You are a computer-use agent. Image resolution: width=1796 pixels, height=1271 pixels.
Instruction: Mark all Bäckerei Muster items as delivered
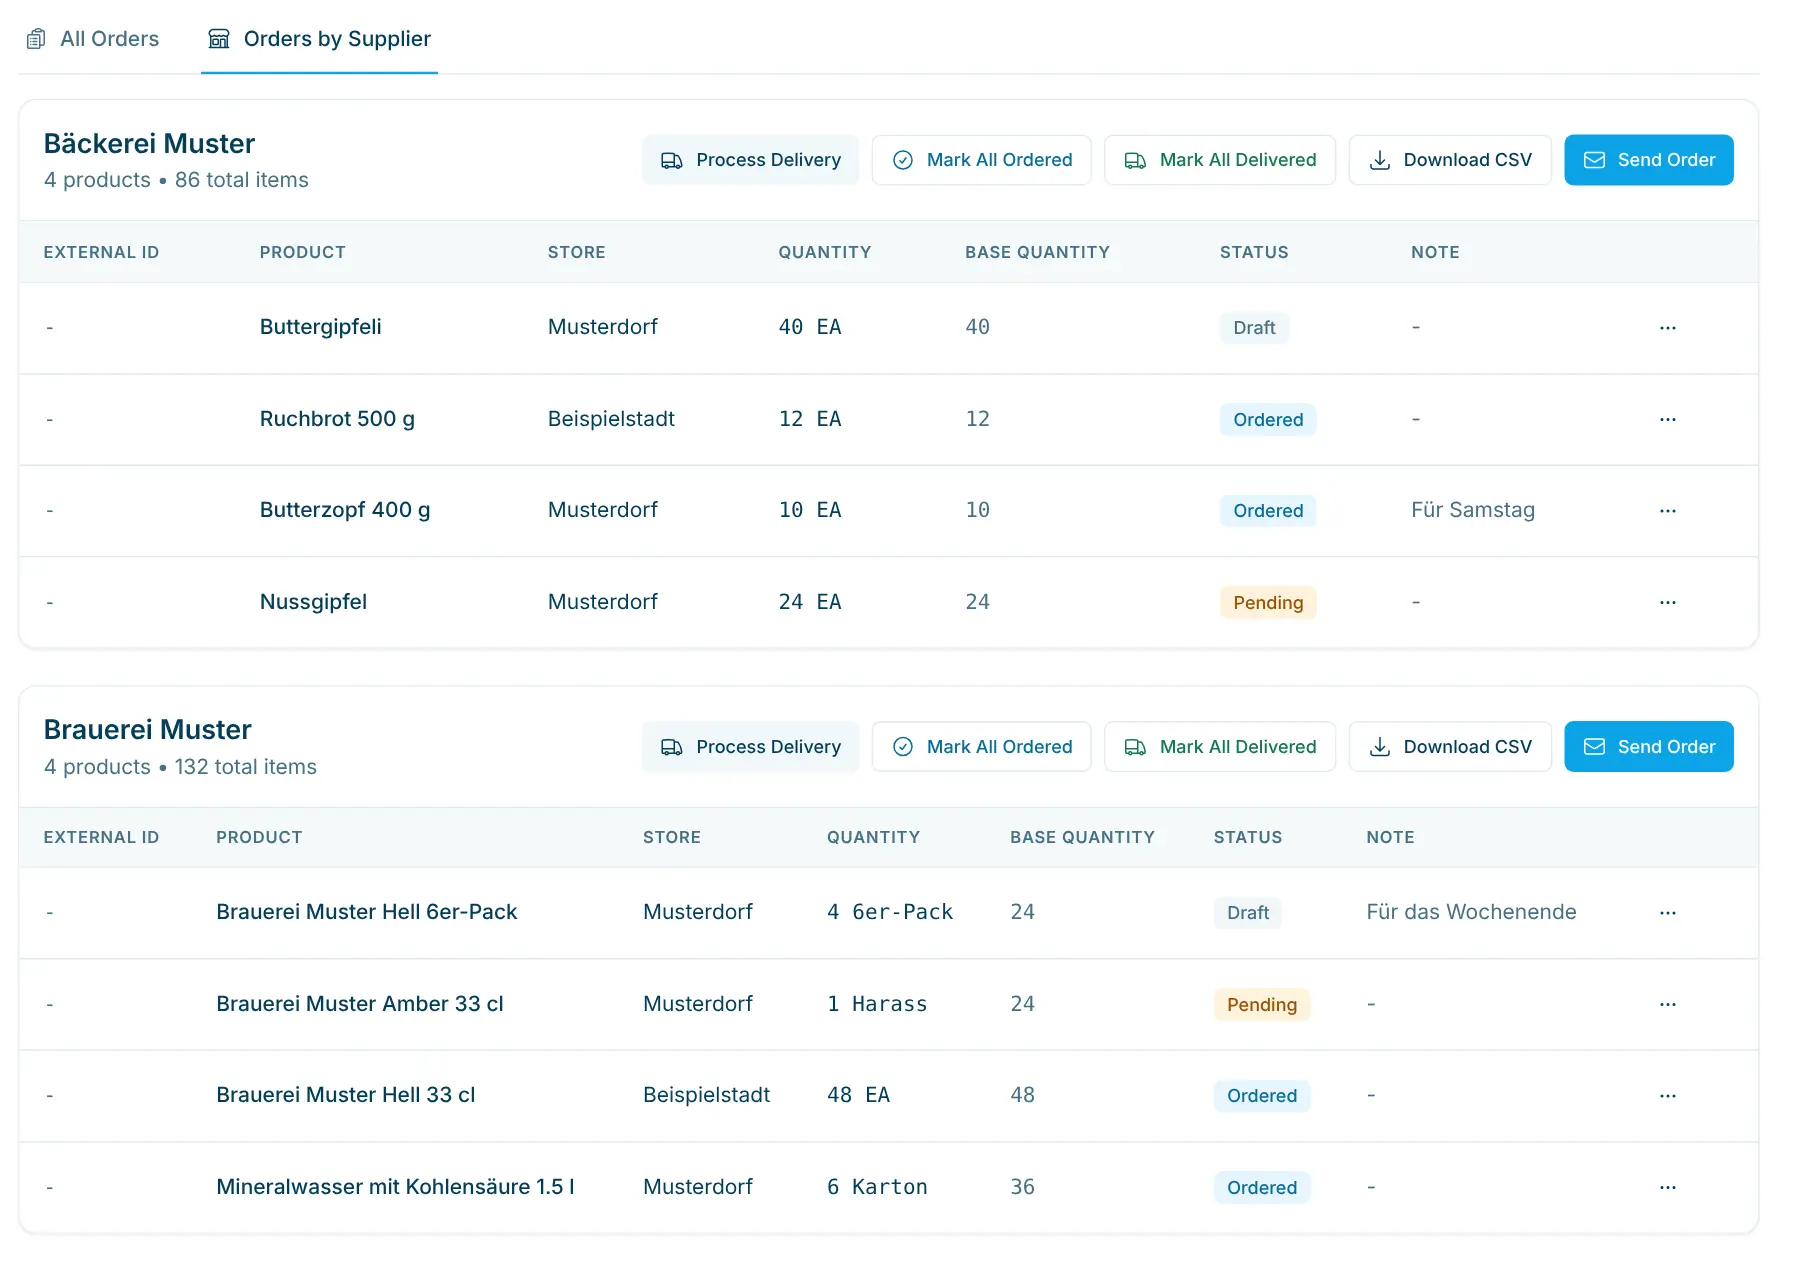(1219, 160)
